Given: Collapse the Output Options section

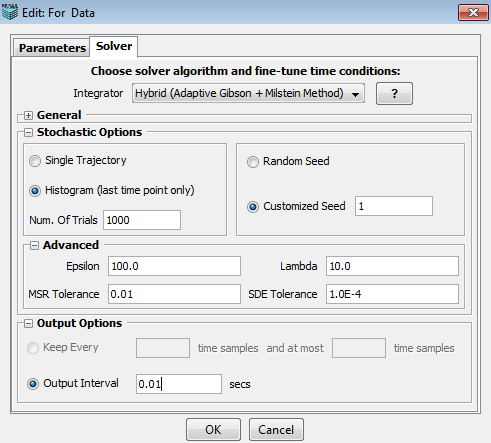Looking at the screenshot, I should tap(29, 324).
